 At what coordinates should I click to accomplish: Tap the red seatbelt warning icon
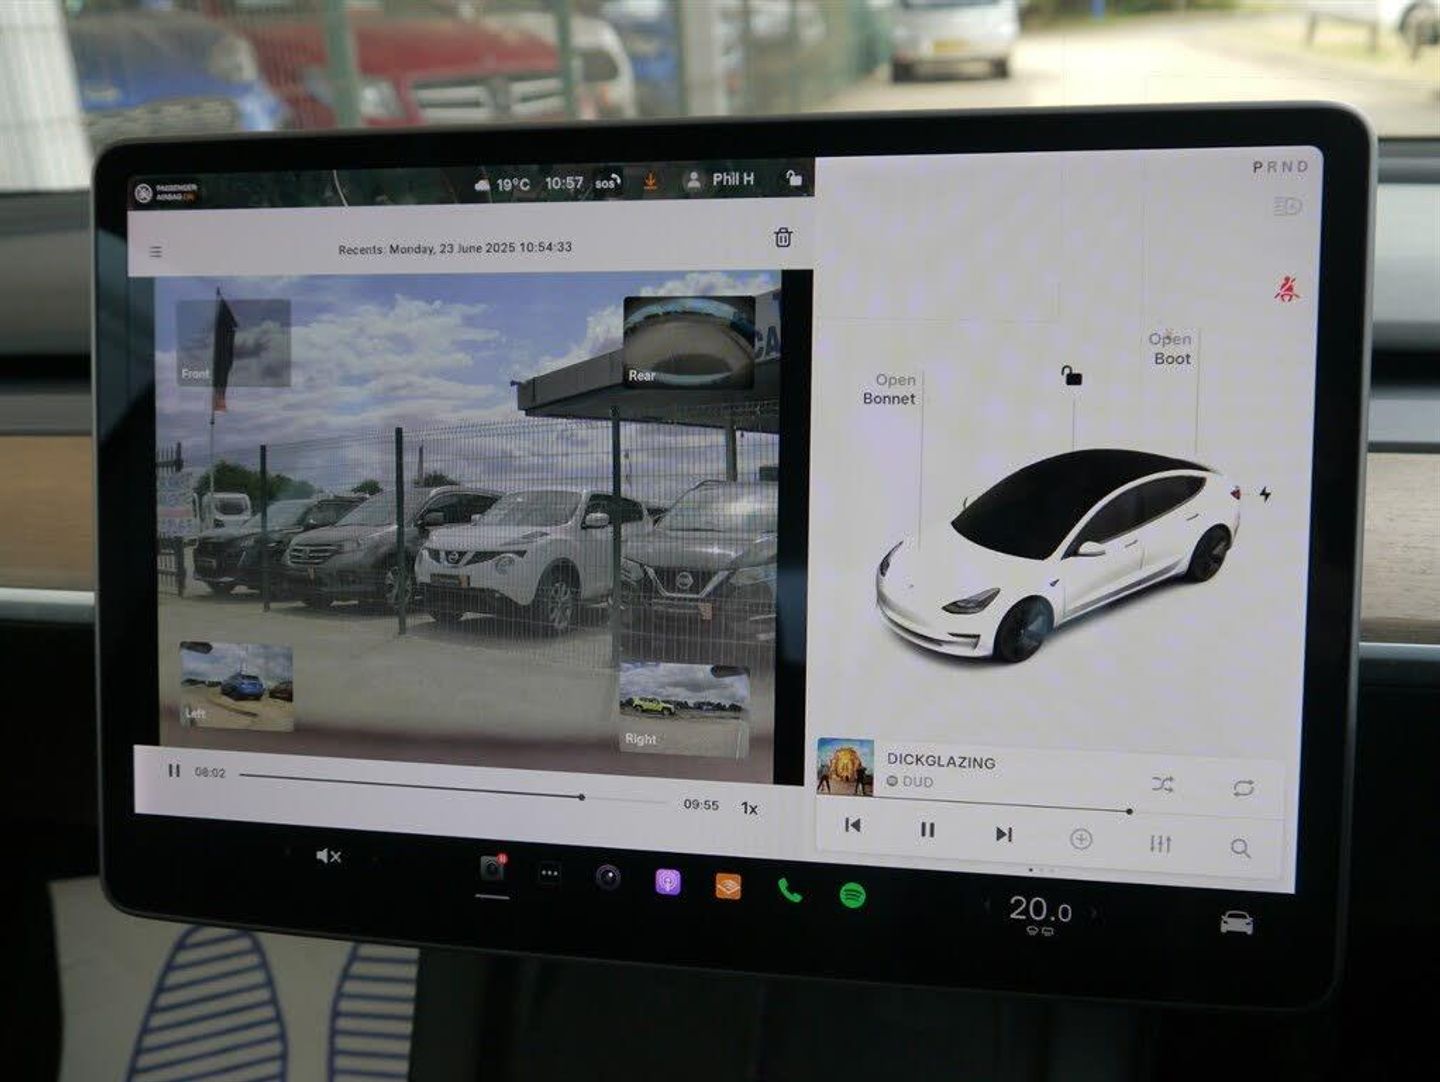(1286, 289)
